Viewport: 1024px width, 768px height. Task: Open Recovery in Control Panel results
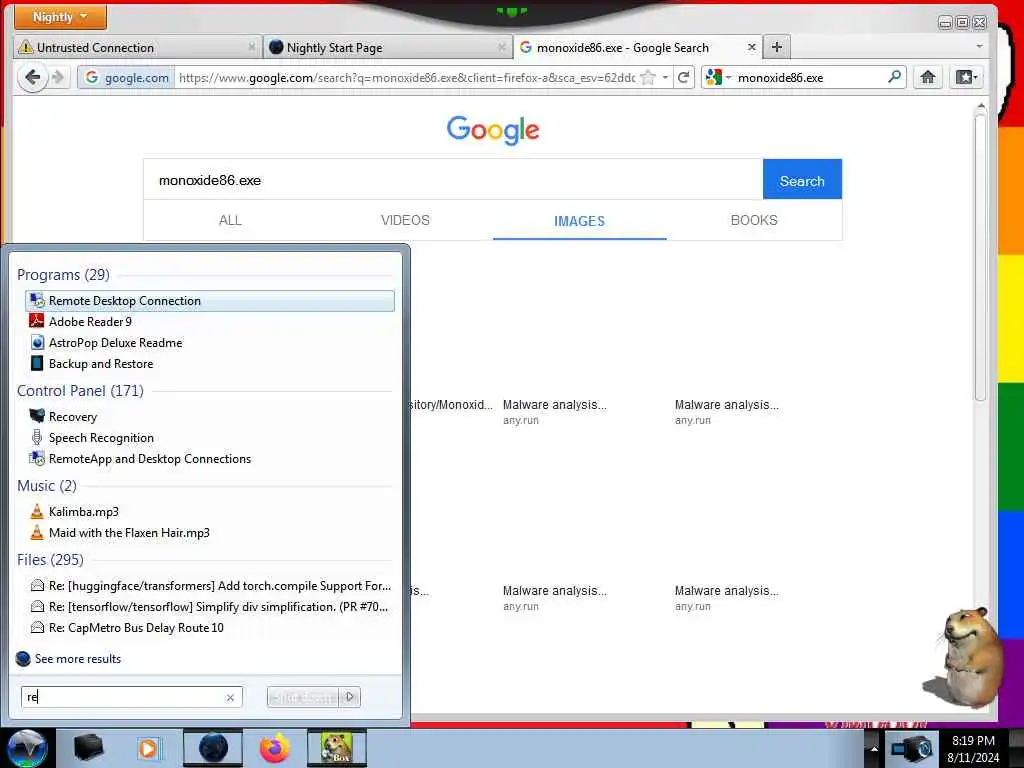click(x=210, y=417)
